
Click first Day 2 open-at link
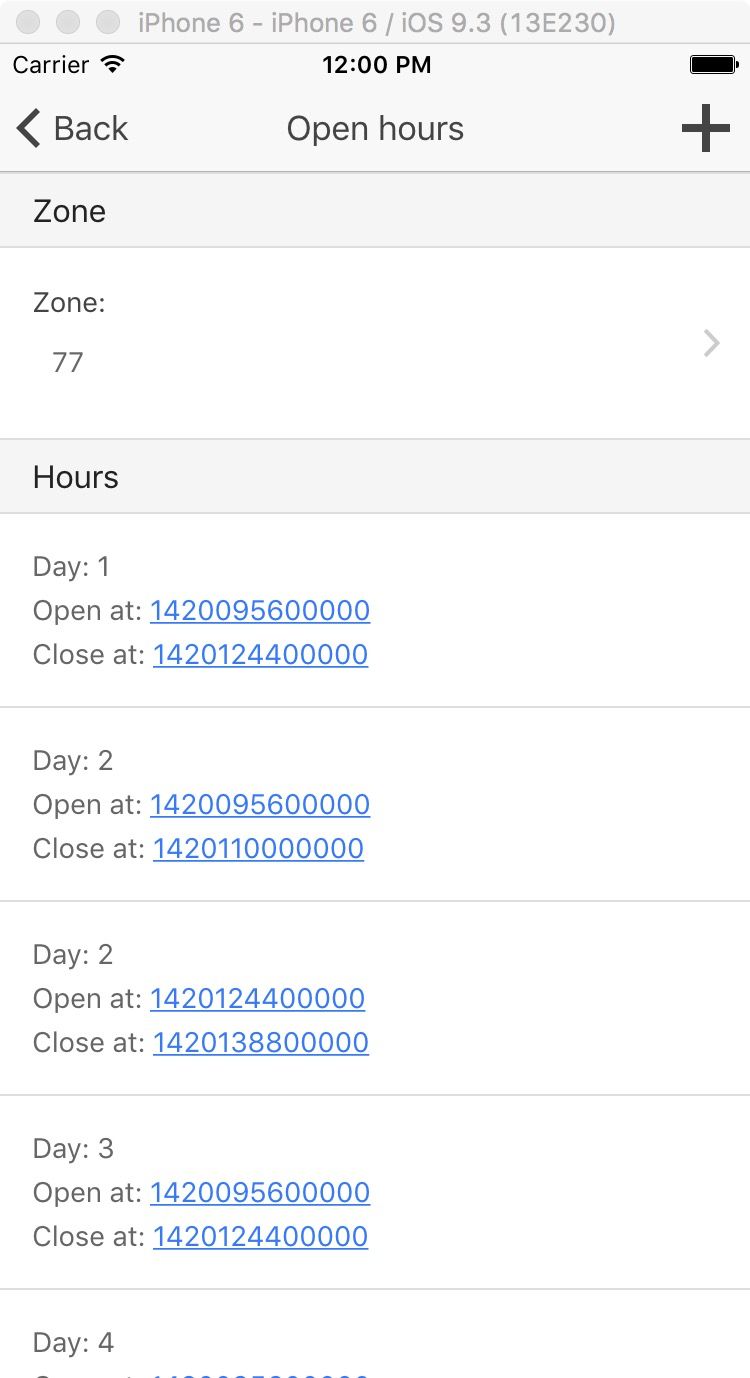(x=260, y=804)
